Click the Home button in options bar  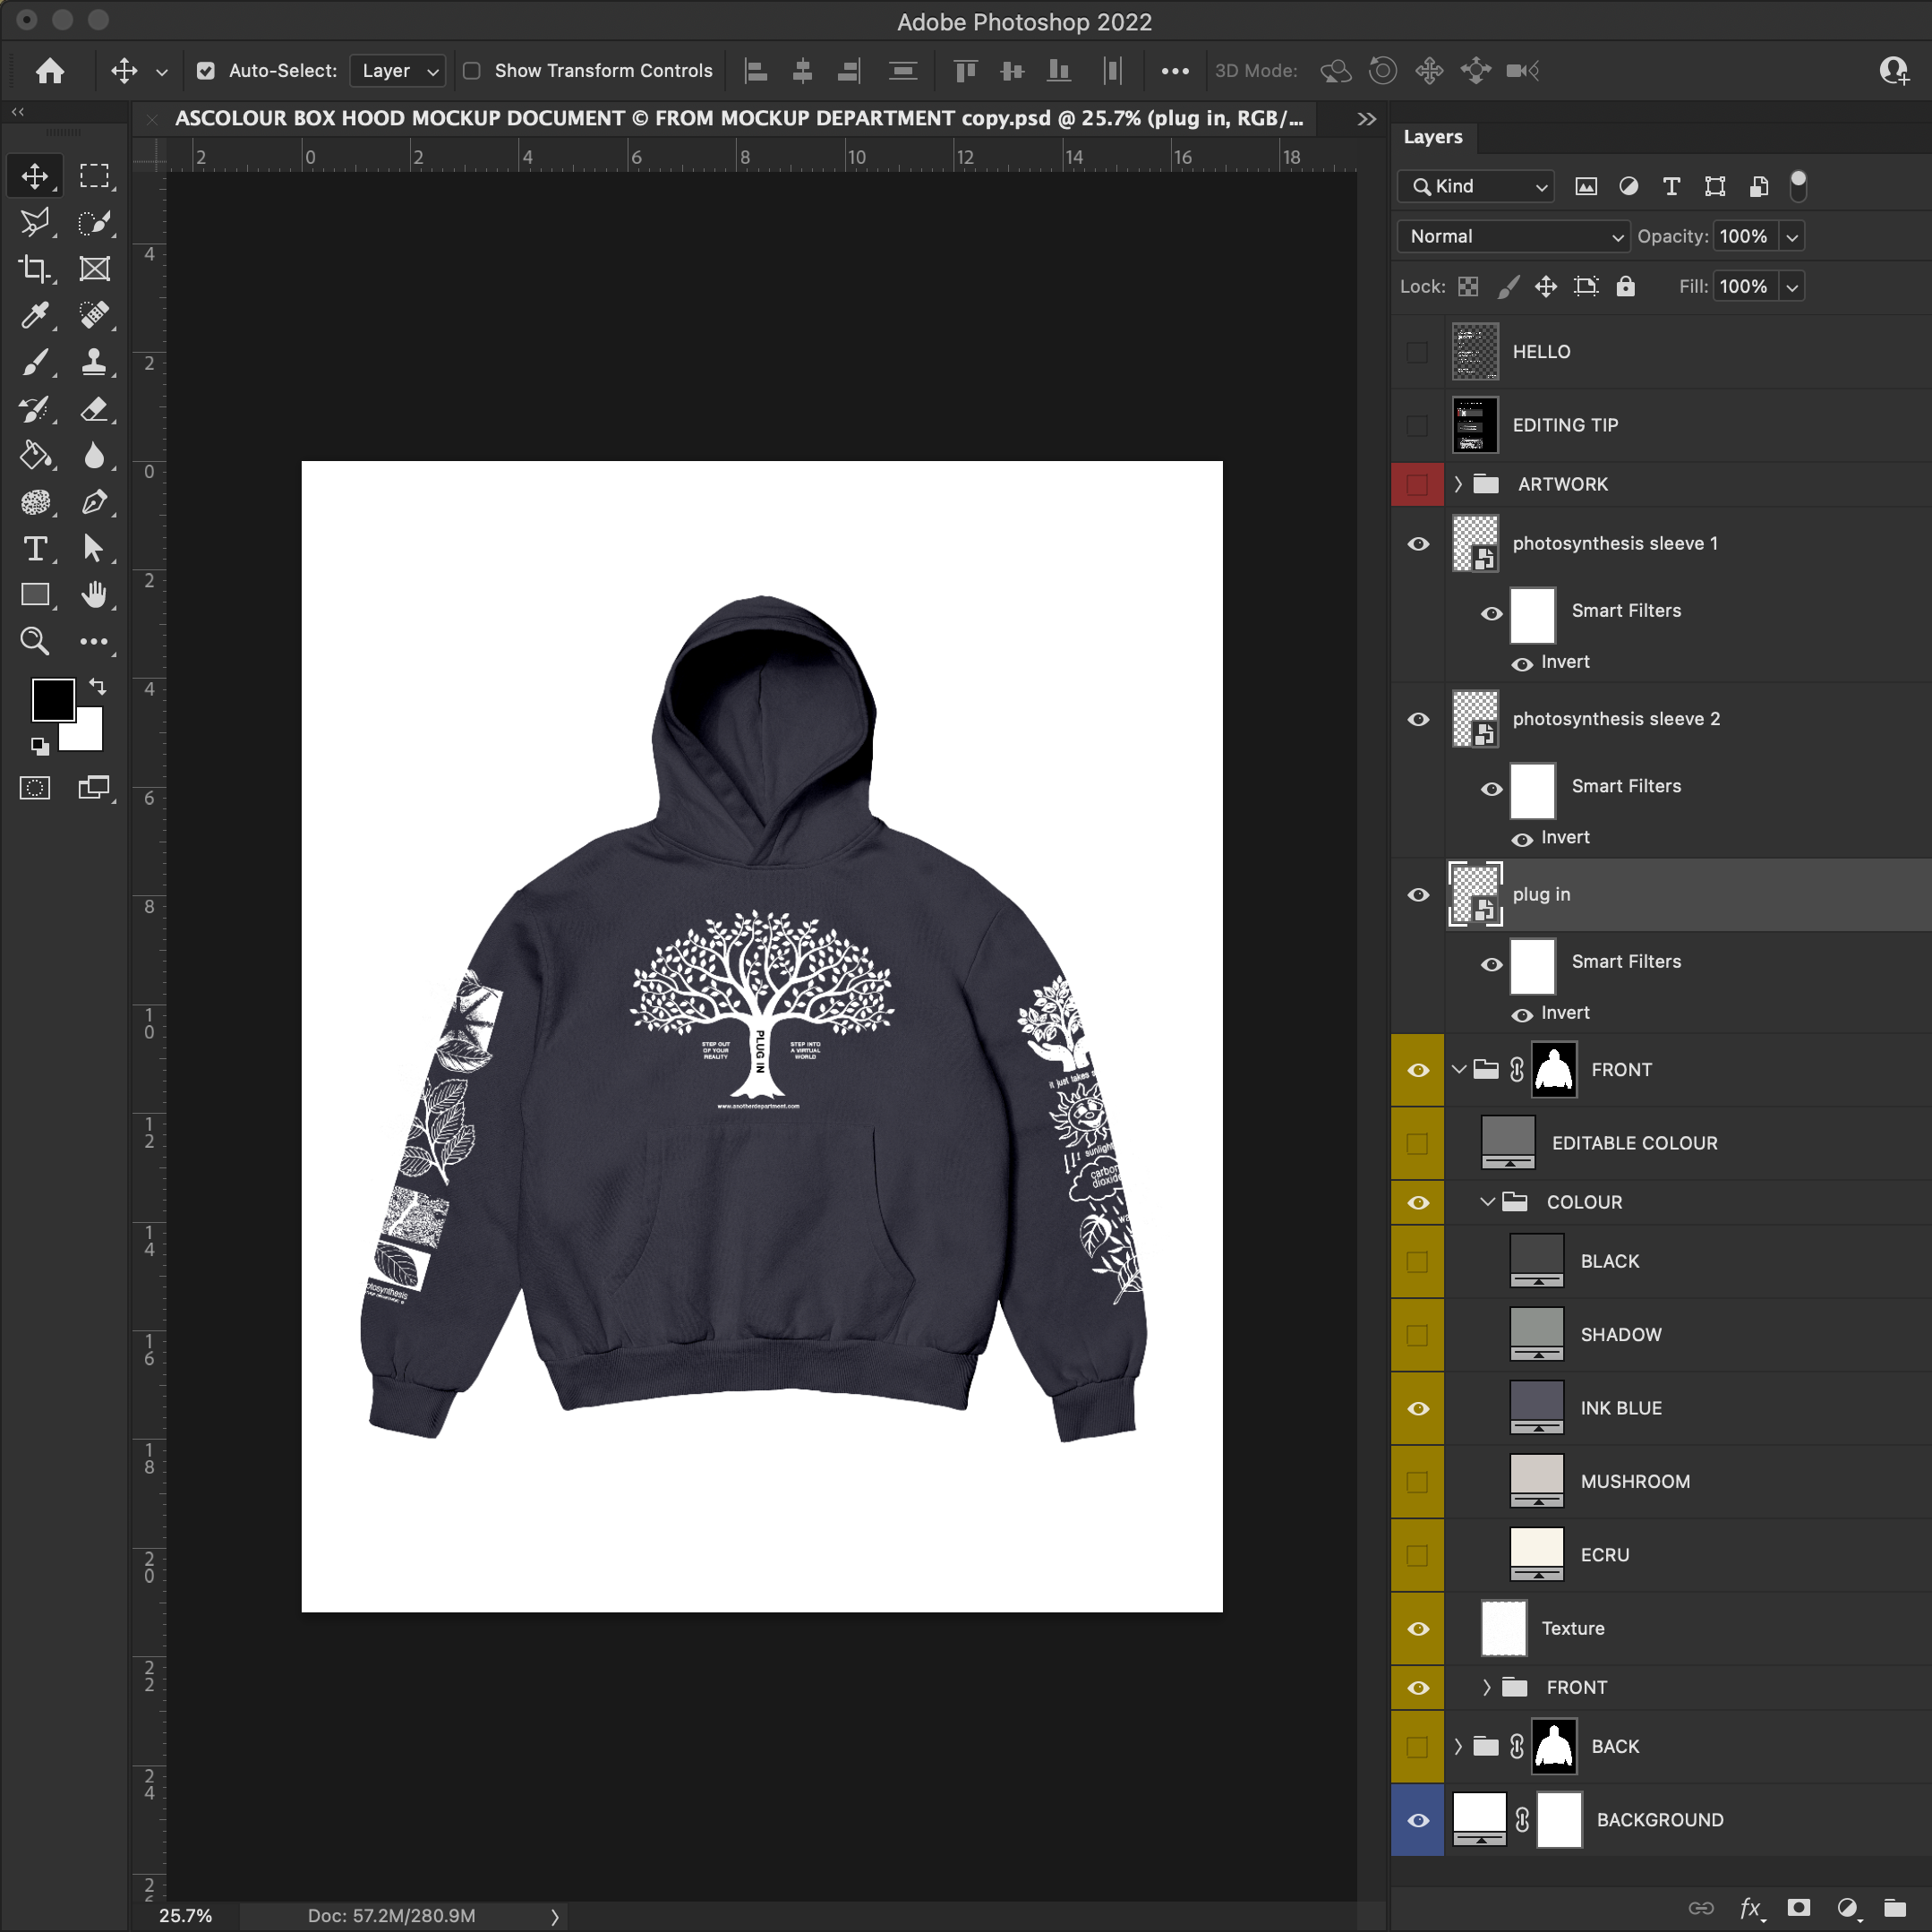[50, 71]
